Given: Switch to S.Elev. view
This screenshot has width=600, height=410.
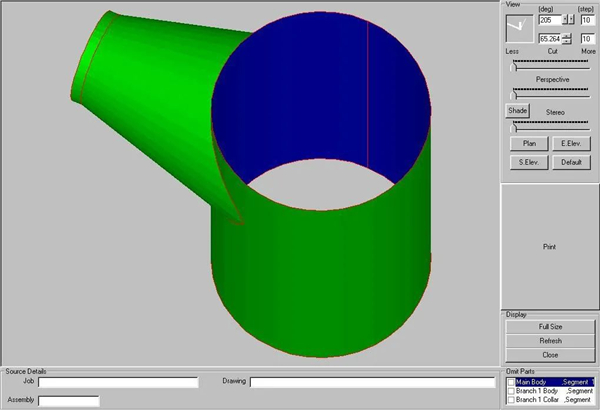Looking at the screenshot, I should pyautogui.click(x=529, y=162).
